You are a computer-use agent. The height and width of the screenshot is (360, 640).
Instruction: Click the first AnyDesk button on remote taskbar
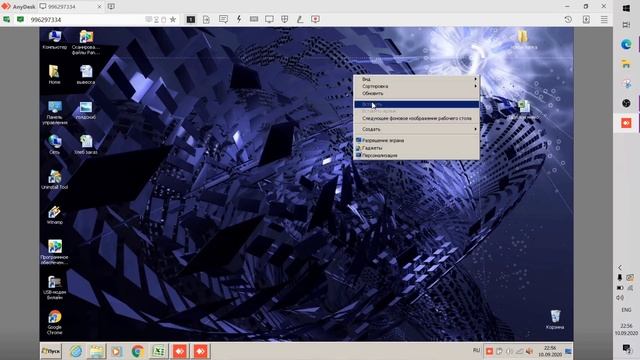180,351
